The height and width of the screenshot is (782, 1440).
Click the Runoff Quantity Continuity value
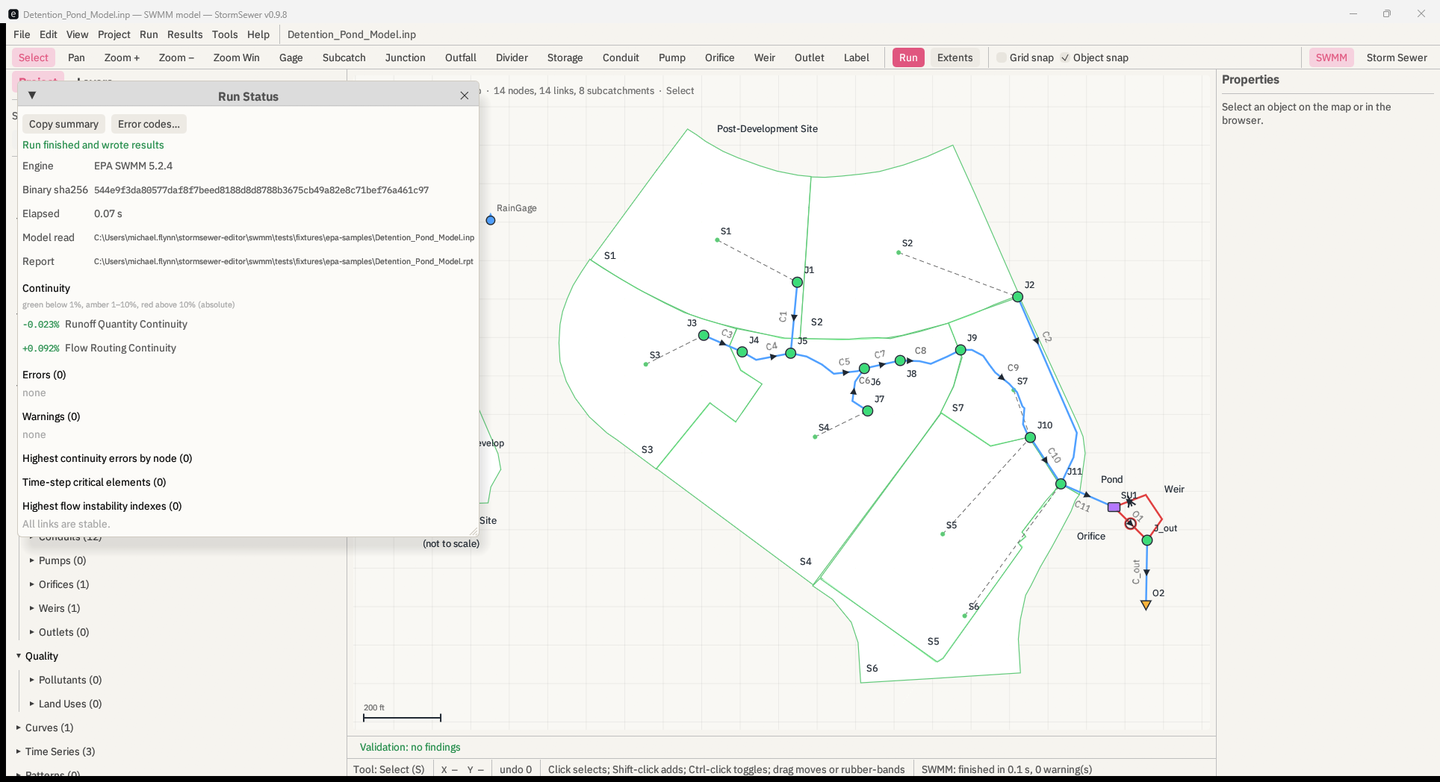(41, 324)
